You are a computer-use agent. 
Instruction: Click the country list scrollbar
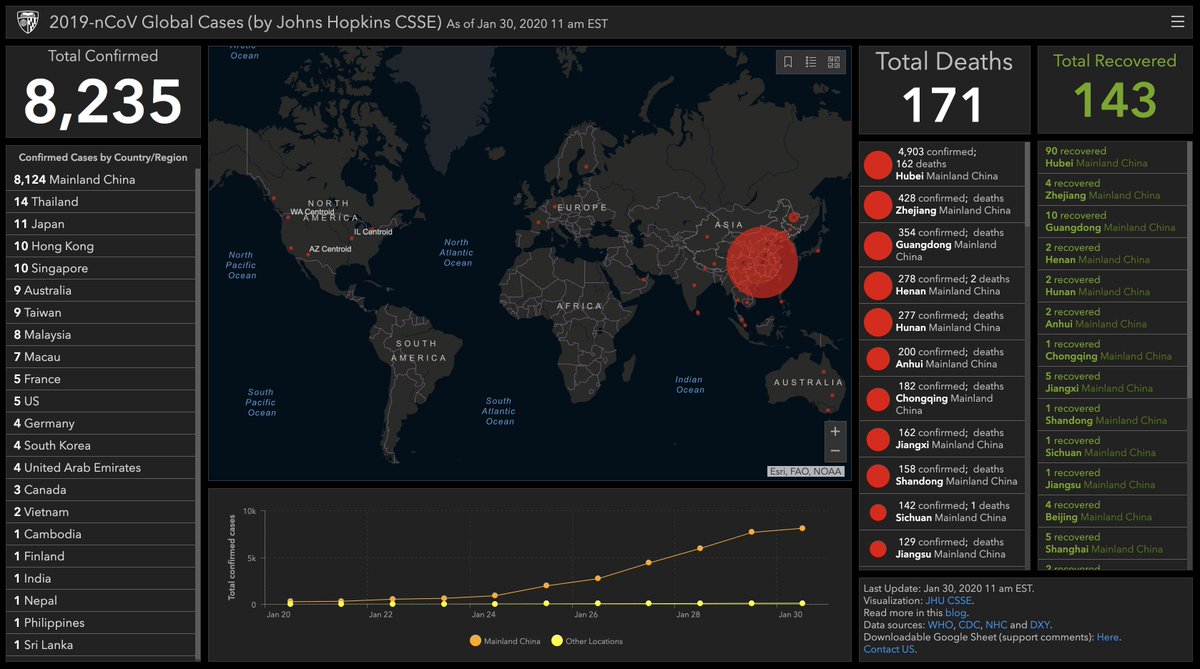(199, 413)
